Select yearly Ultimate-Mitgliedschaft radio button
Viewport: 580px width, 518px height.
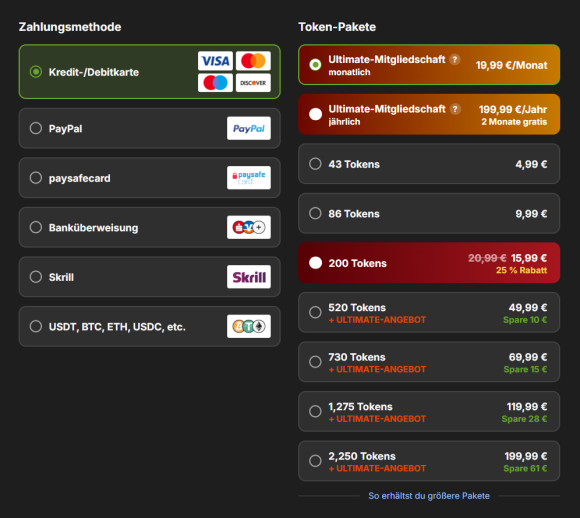(315, 114)
